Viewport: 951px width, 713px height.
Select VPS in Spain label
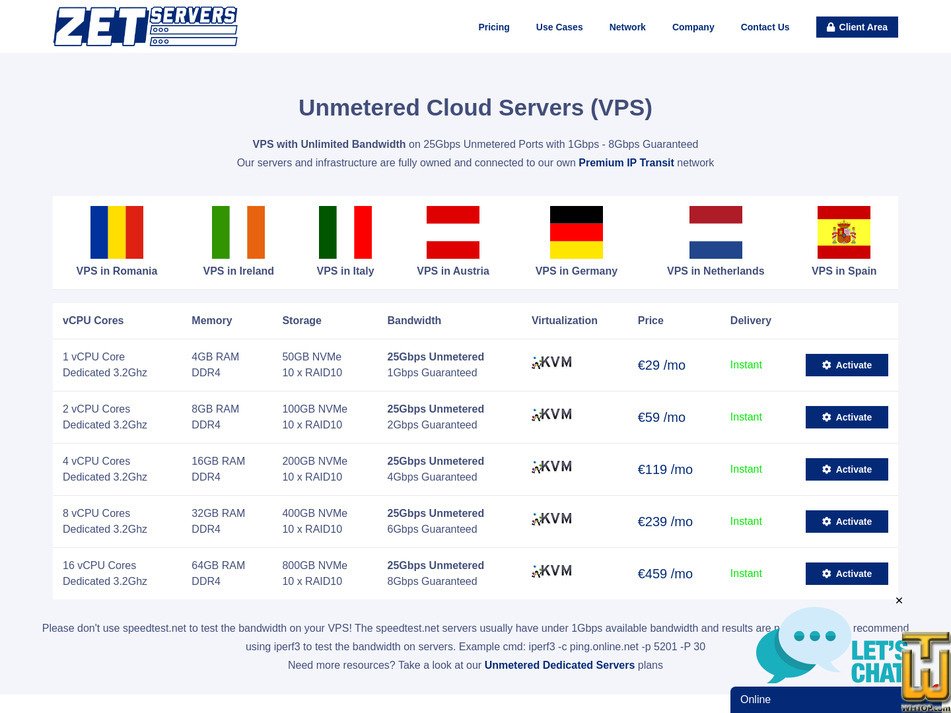[844, 271]
